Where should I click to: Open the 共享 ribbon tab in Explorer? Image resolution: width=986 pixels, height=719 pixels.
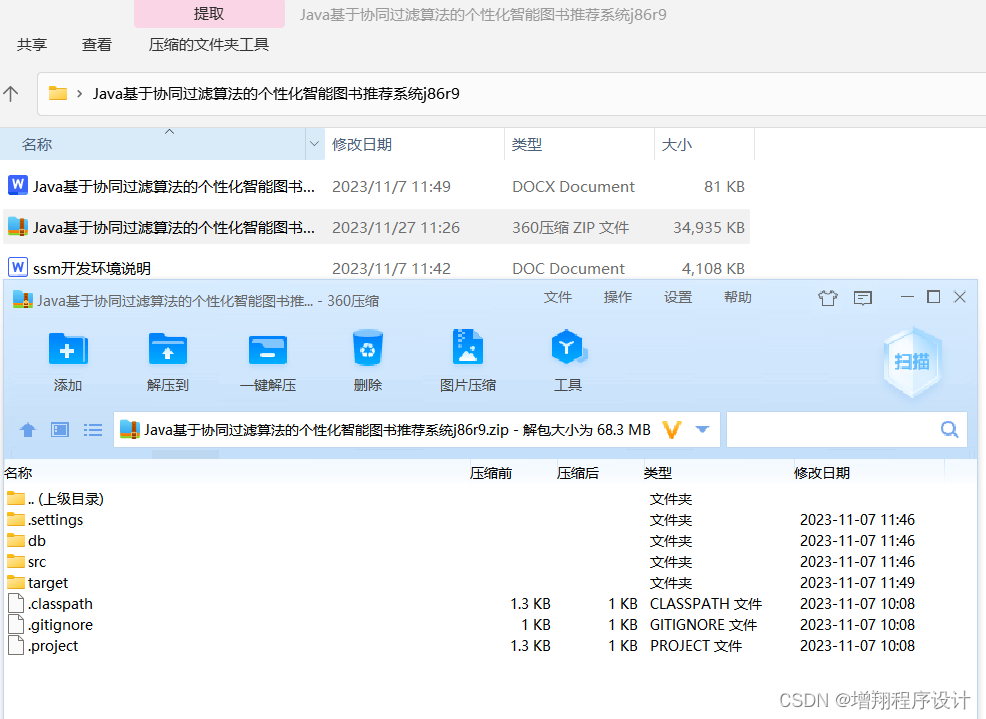point(32,45)
